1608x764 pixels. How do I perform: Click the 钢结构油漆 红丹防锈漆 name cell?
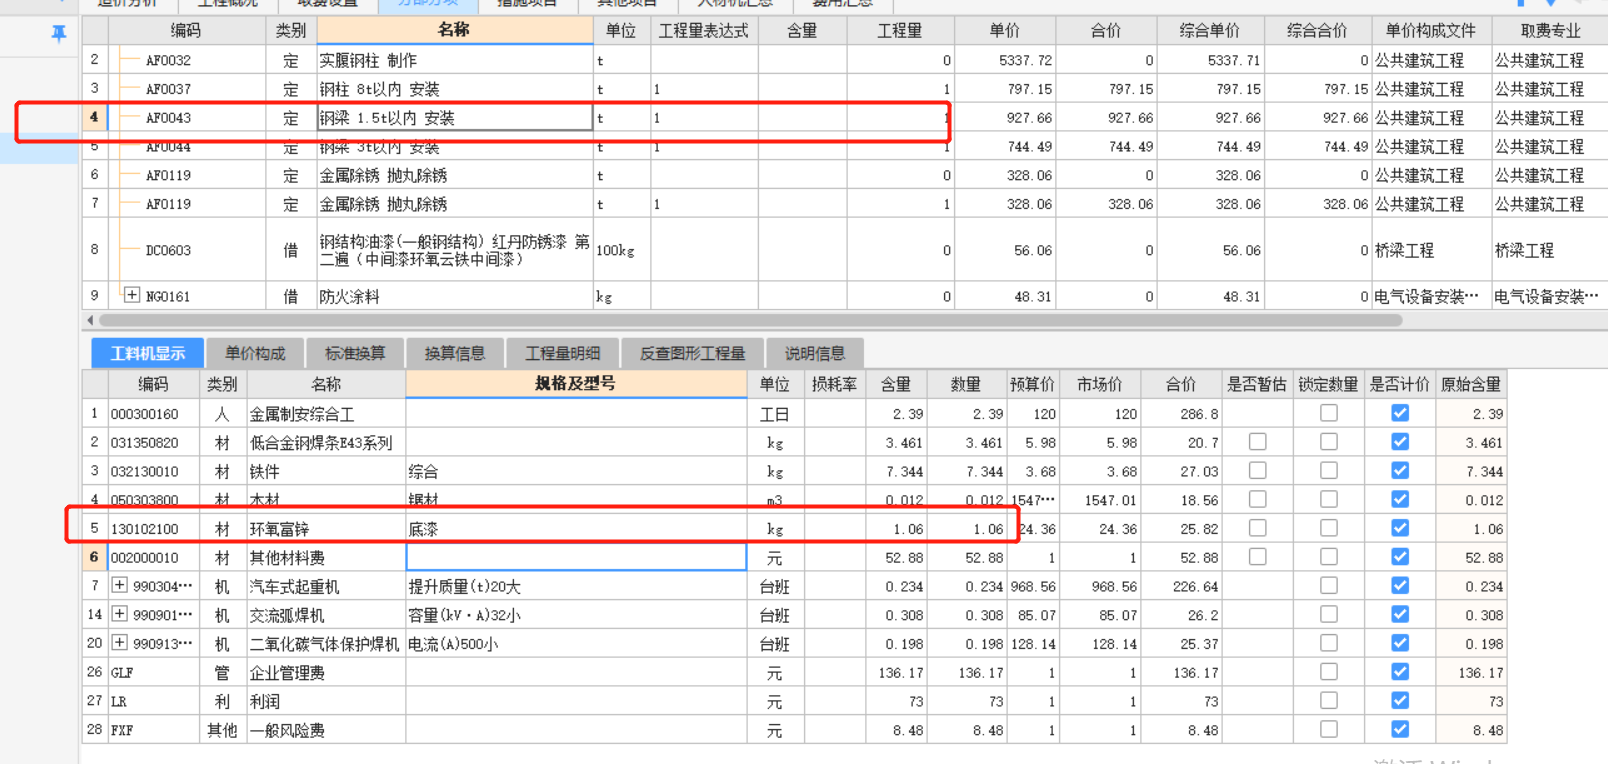455,250
